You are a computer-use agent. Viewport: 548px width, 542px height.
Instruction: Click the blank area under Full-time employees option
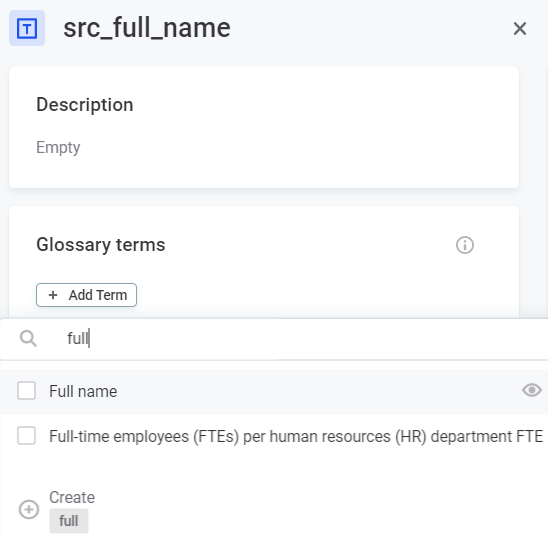274,468
